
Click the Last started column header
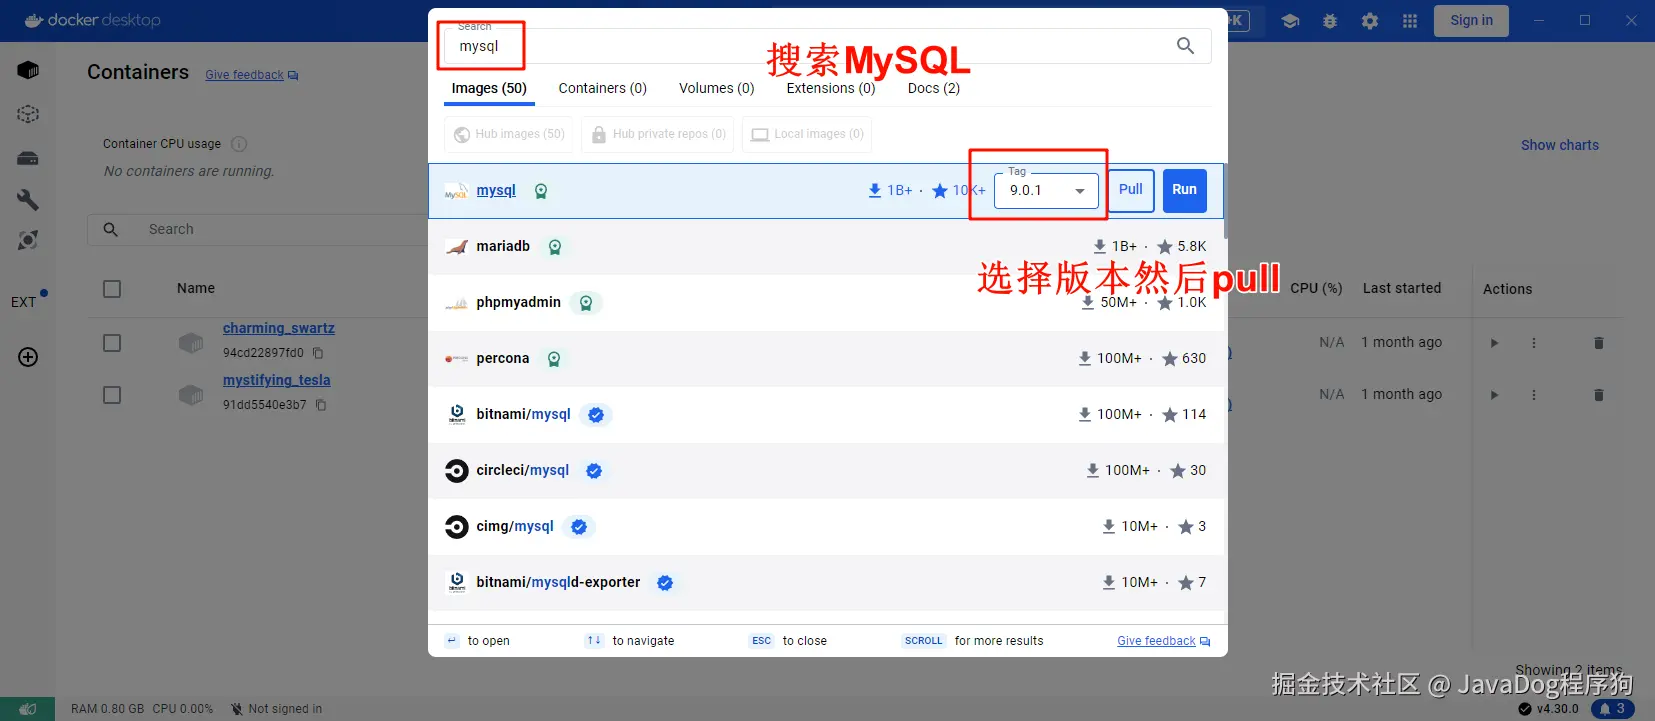(x=1402, y=288)
